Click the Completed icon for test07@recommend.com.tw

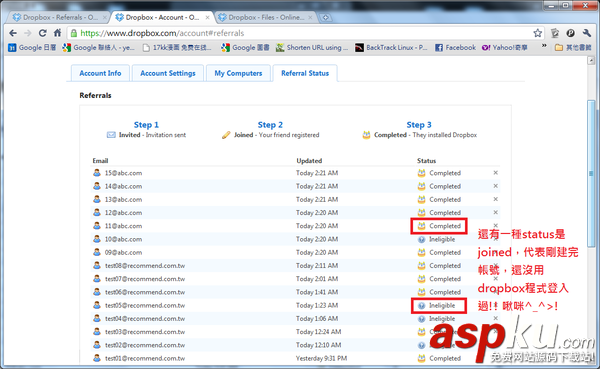(421, 279)
